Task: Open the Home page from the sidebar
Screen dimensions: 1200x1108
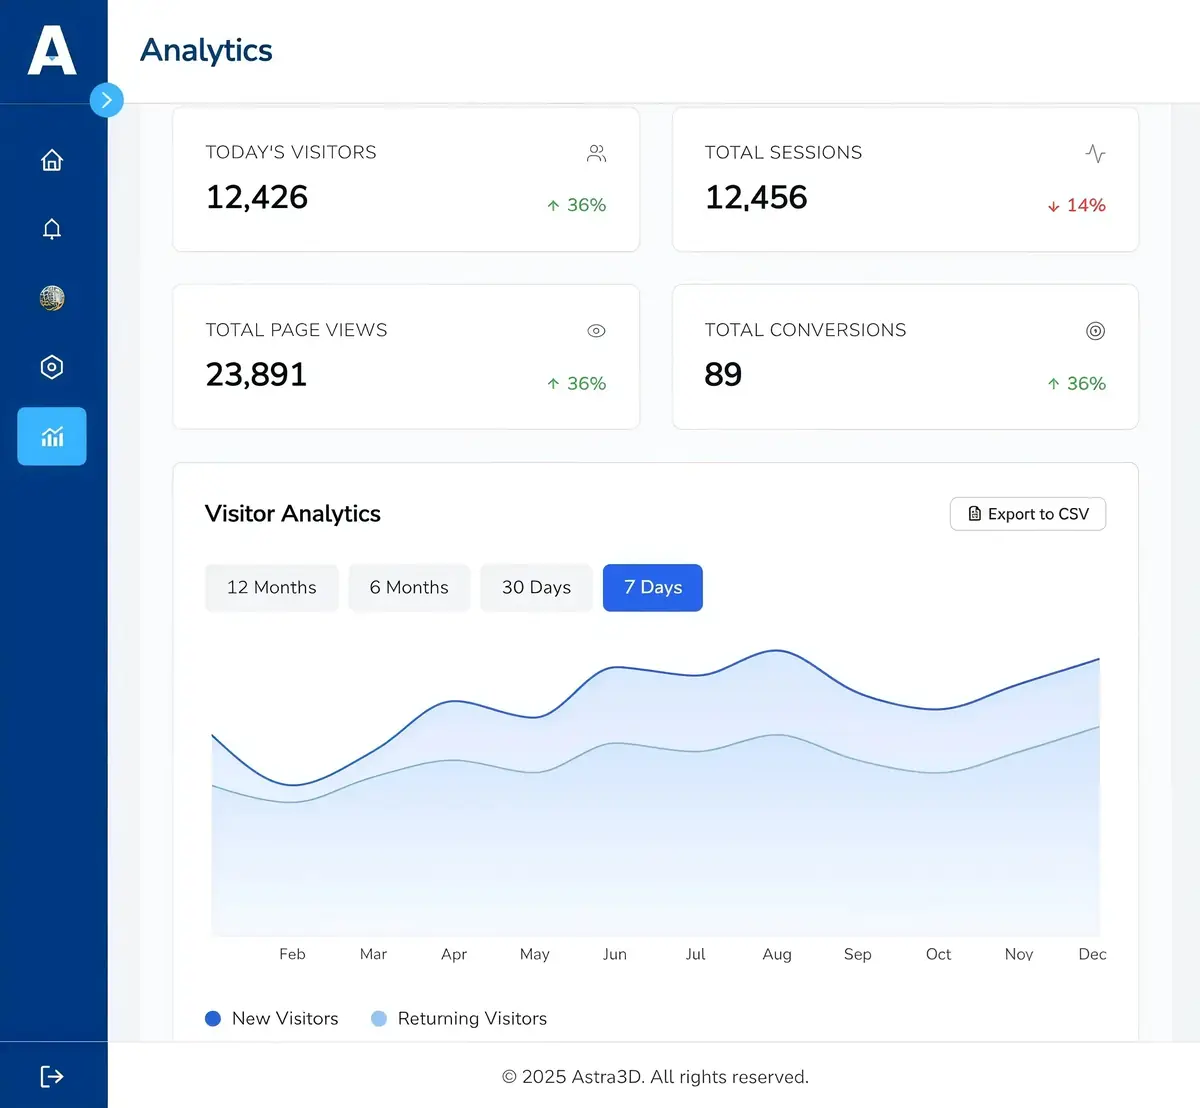Action: pos(52,160)
